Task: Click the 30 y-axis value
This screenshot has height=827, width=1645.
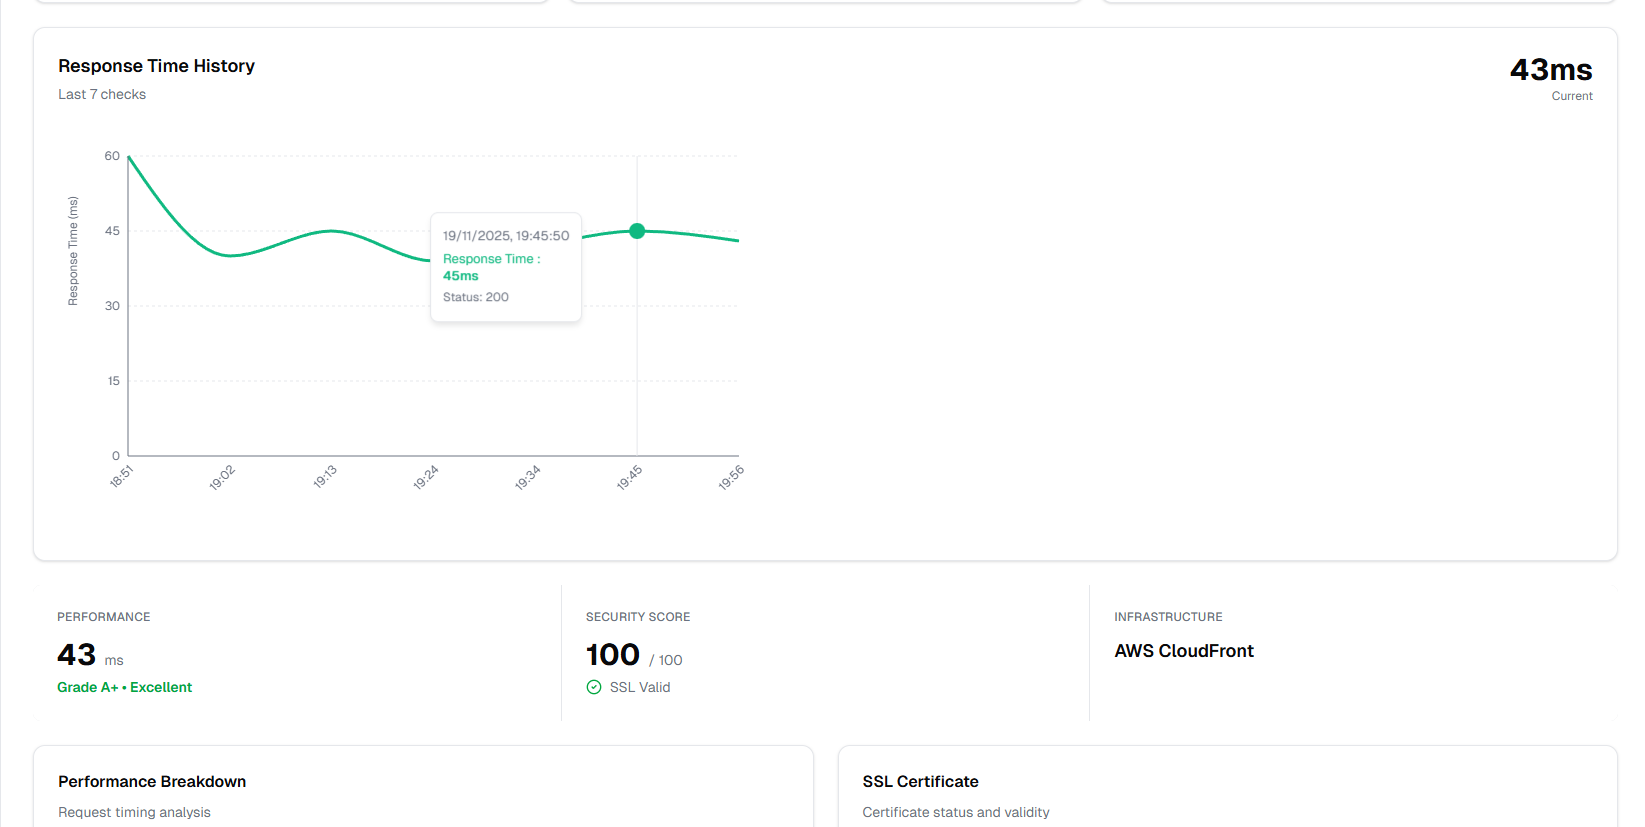Action: [x=112, y=306]
